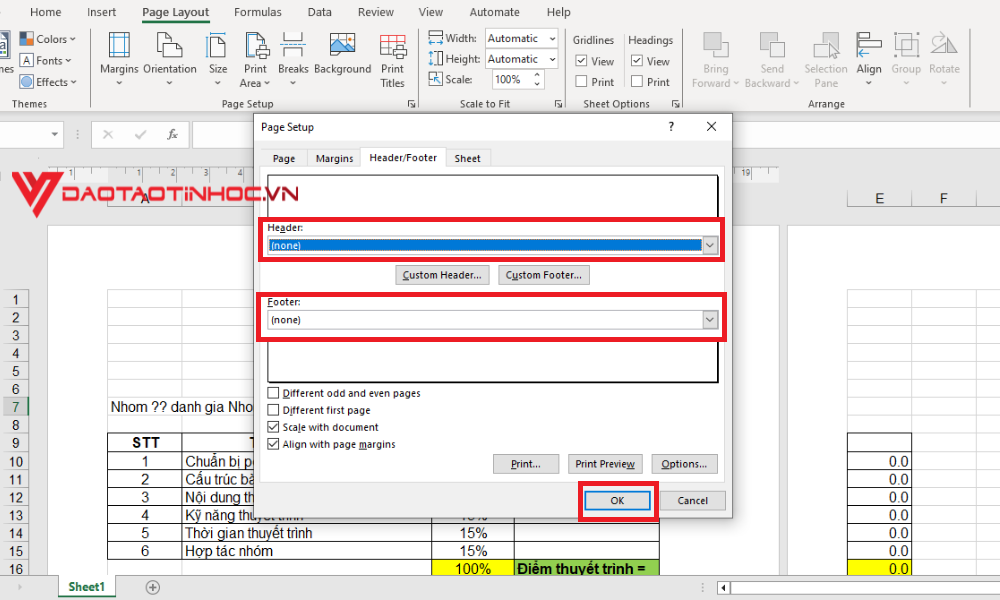The width and height of the screenshot is (1000, 600).
Task: Open the Data ribbon tab
Action: point(320,12)
